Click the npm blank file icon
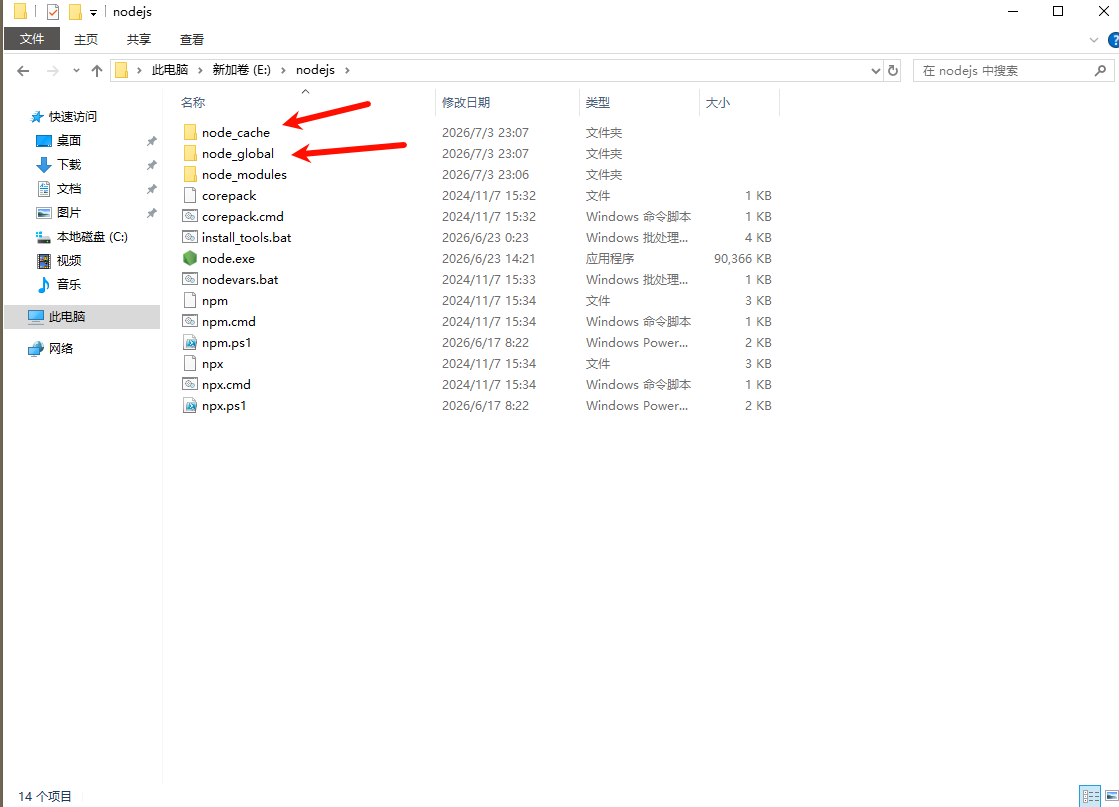Screen dimensions: 1119x807 [x=190, y=300]
